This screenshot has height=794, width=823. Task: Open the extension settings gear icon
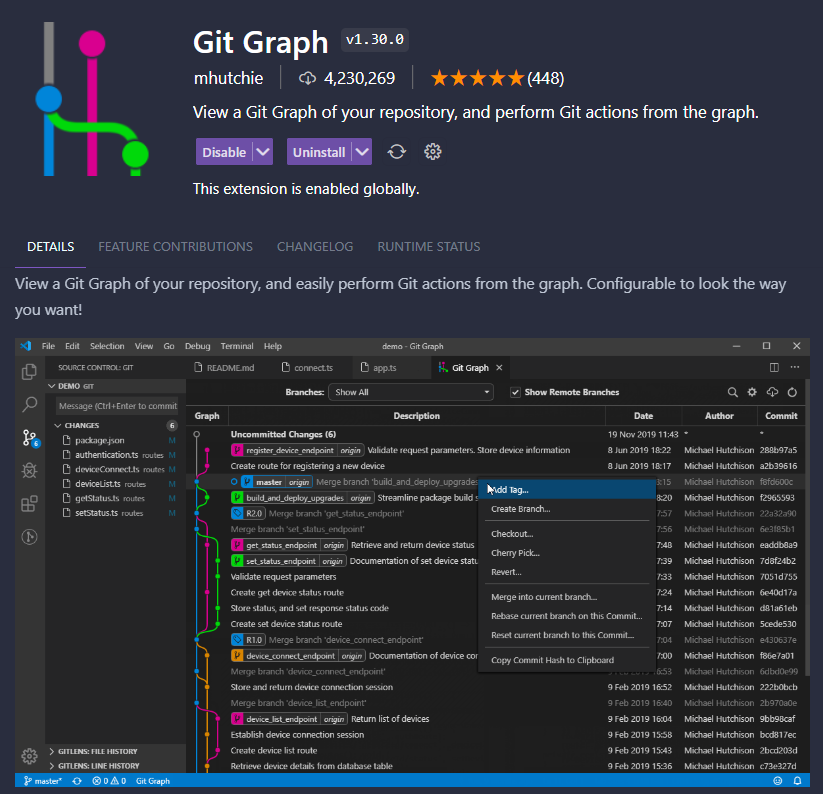[432, 152]
